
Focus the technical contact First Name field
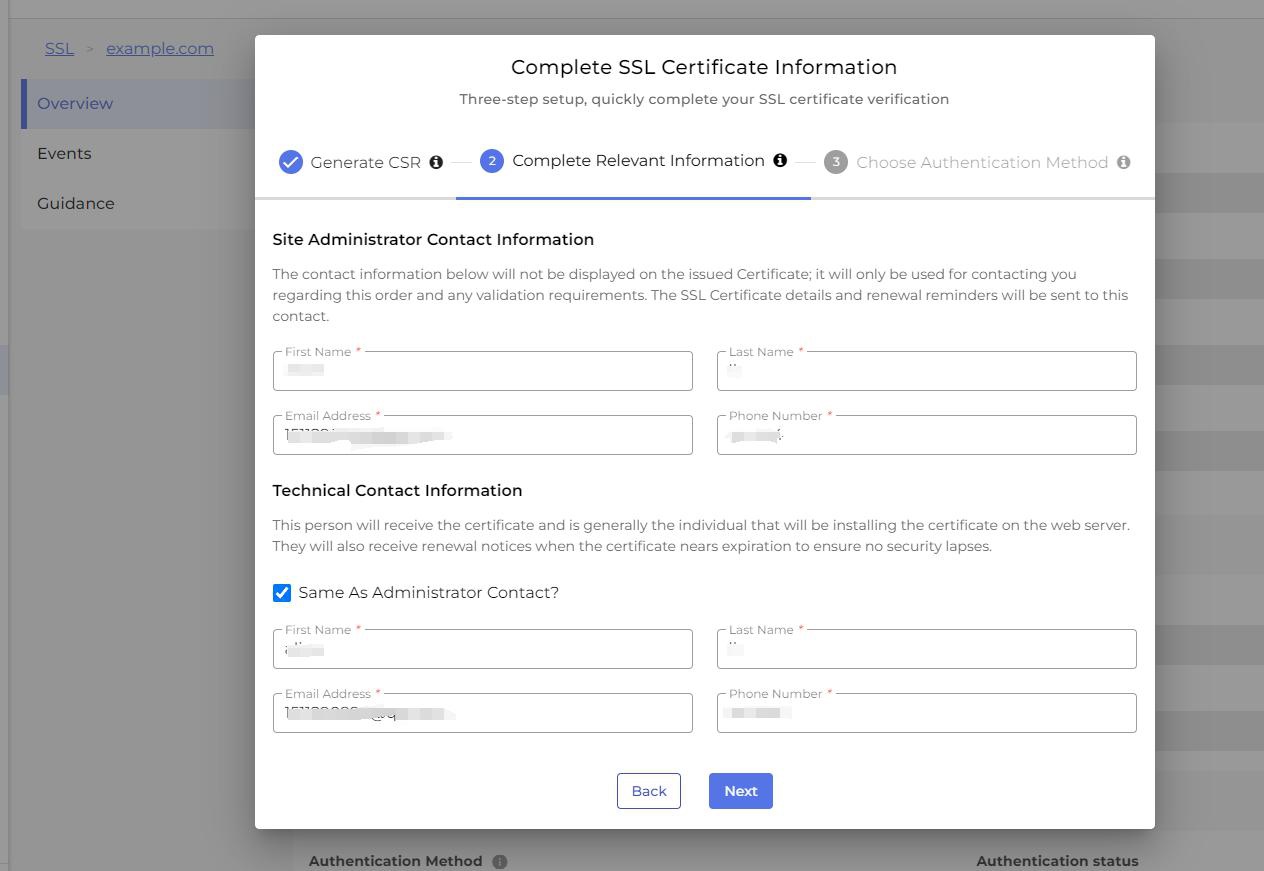click(483, 649)
